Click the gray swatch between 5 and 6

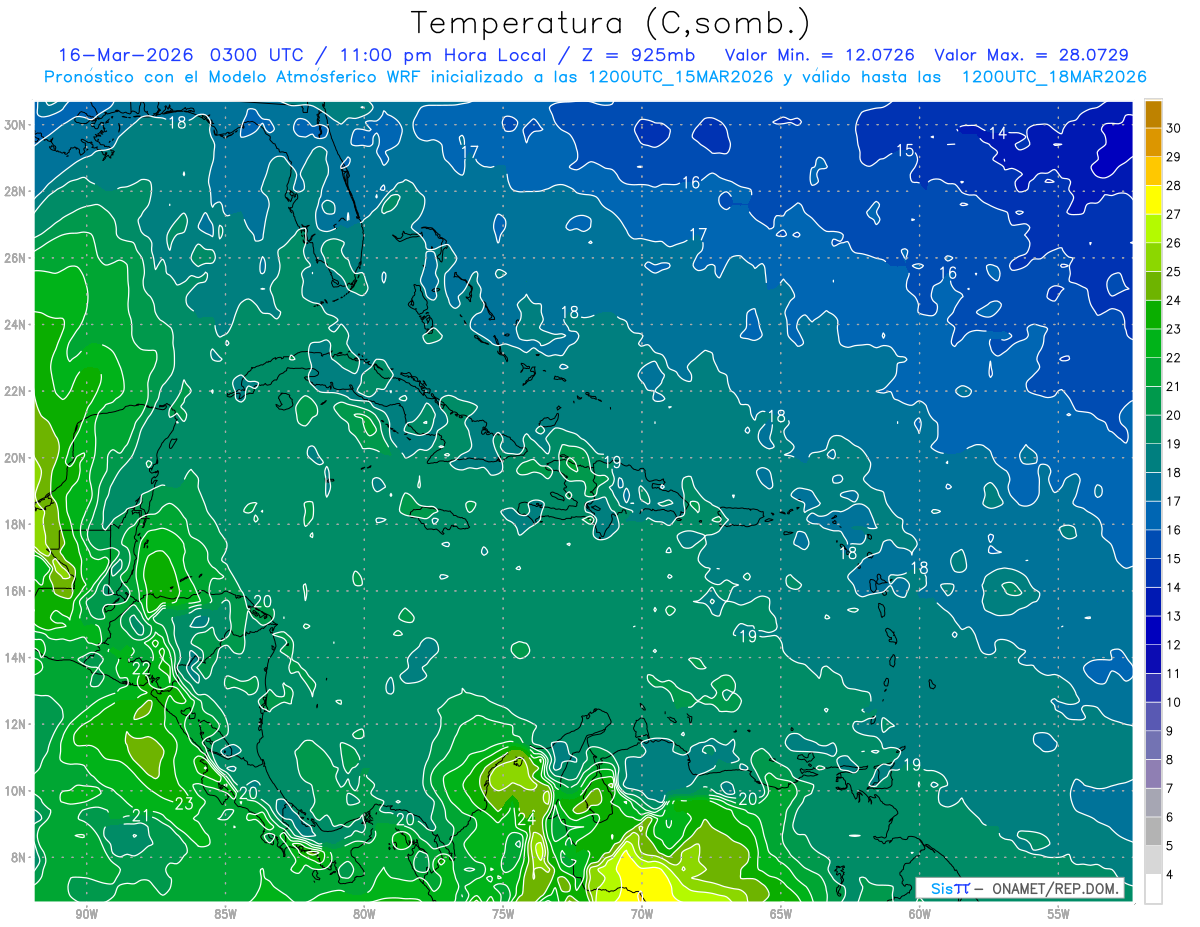pos(1153,832)
